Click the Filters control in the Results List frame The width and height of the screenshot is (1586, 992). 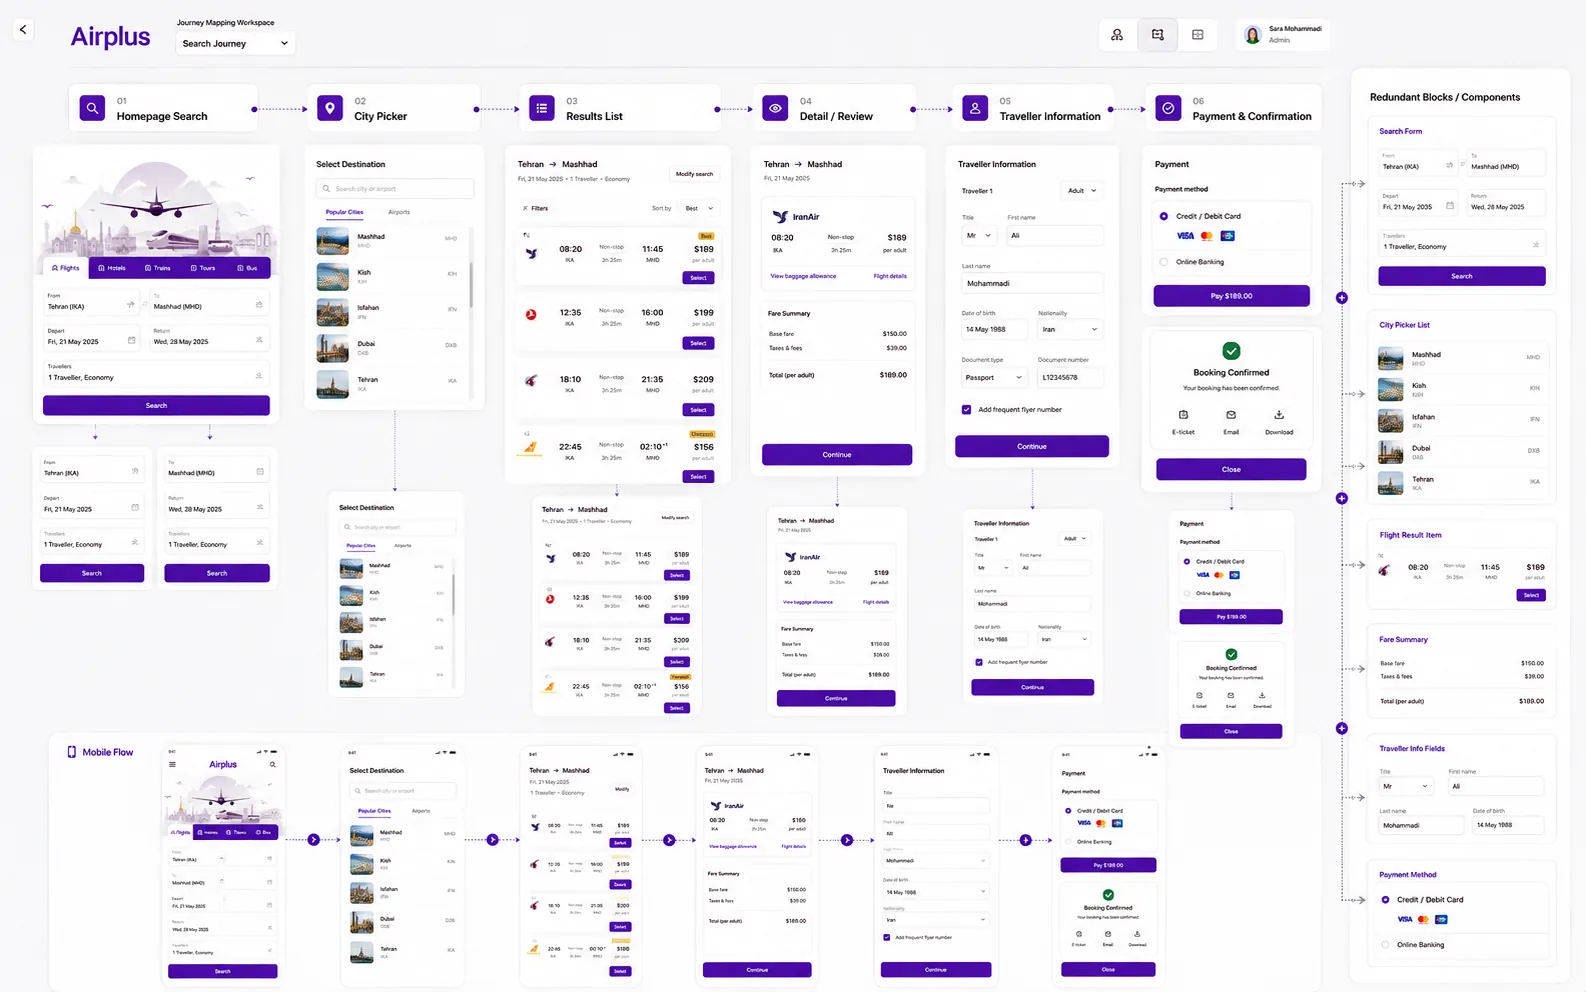pyautogui.click(x=536, y=208)
